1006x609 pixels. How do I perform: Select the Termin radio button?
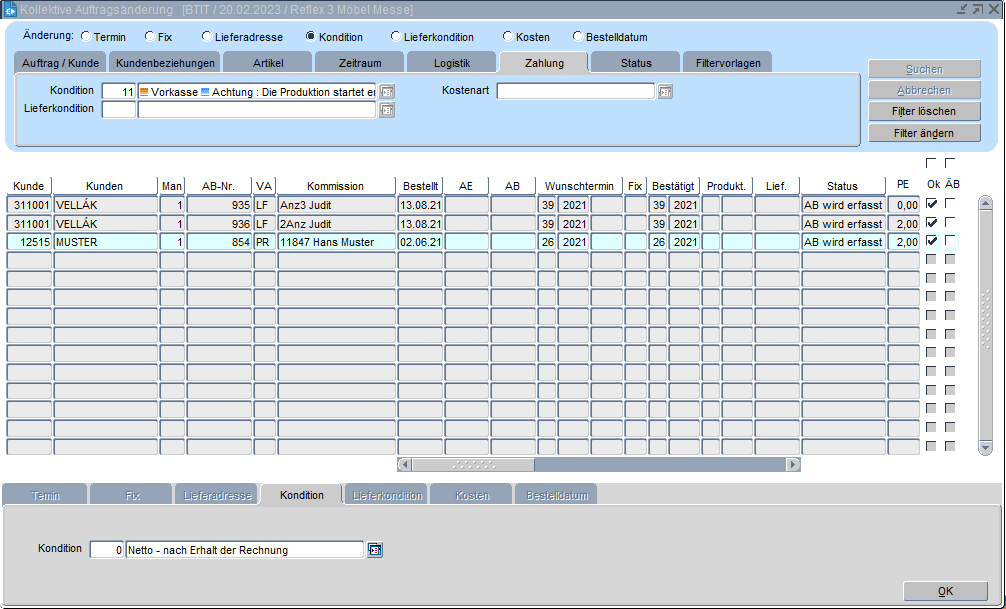pyautogui.click(x=87, y=37)
